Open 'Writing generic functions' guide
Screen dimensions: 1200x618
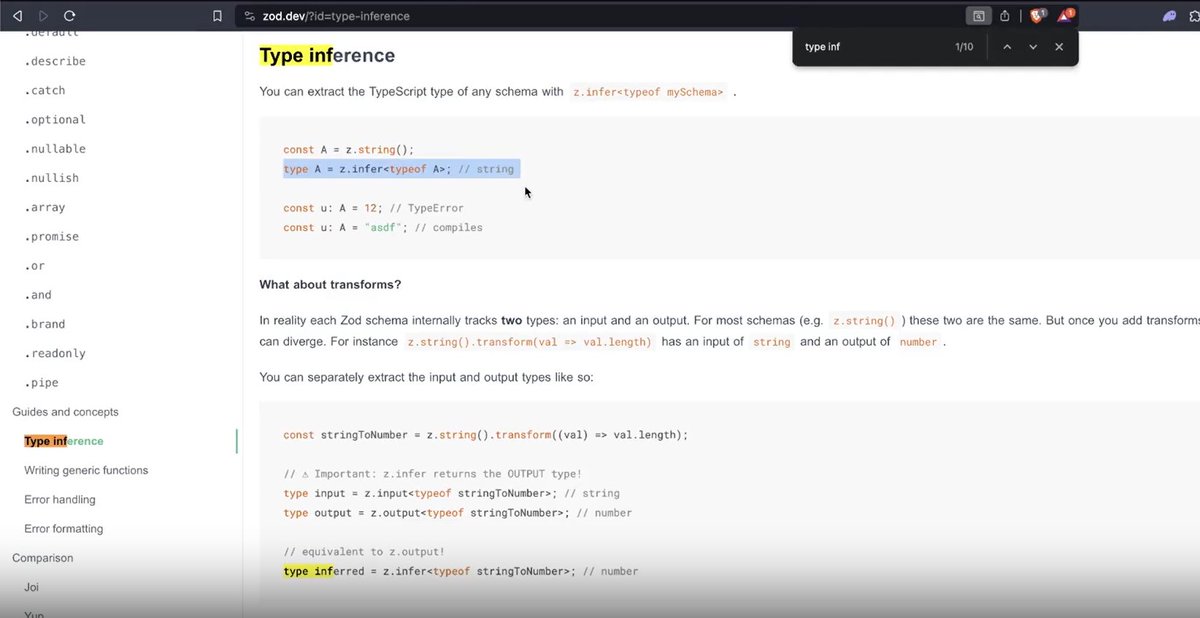[x=86, y=470]
